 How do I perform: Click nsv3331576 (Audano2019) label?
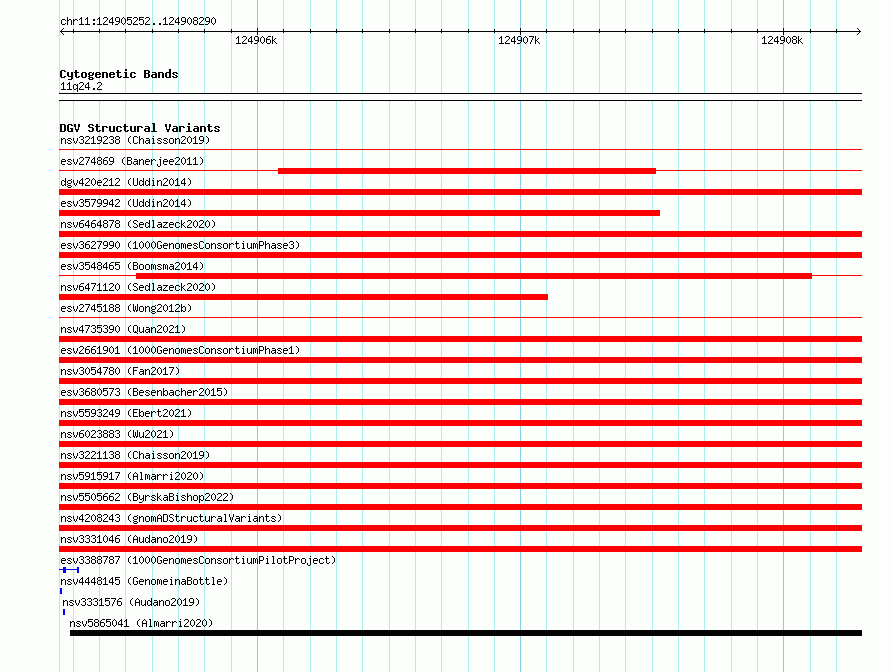pyautogui.click(x=131, y=602)
